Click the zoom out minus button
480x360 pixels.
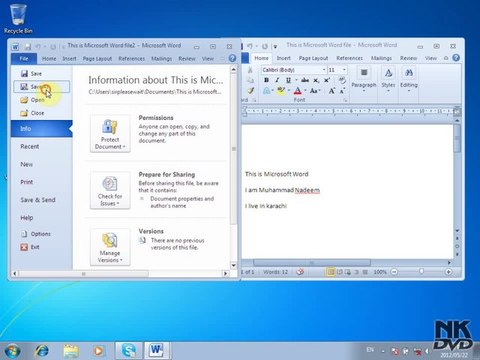(x=394, y=272)
